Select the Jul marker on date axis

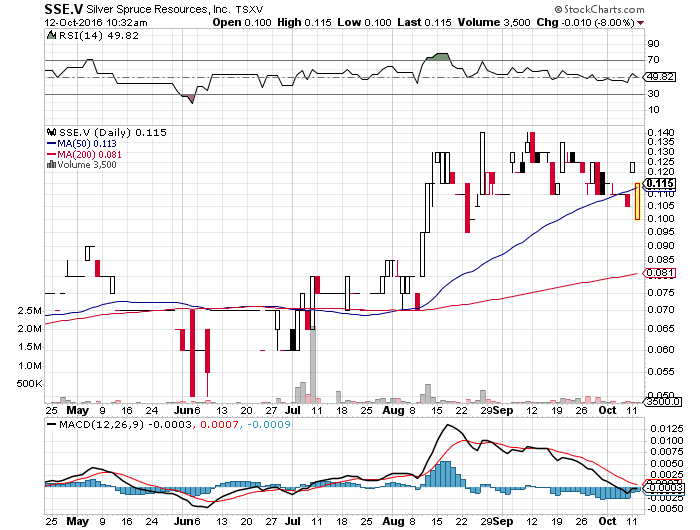point(292,410)
